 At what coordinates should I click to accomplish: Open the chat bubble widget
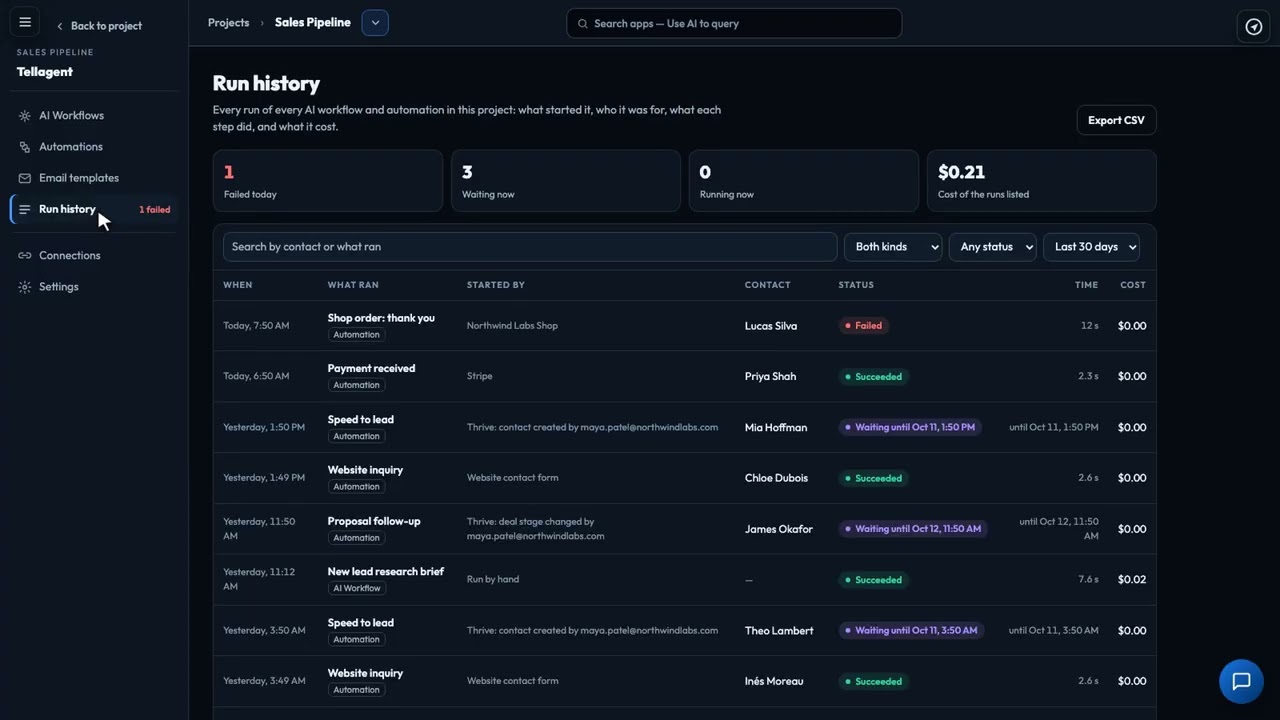(x=1241, y=682)
